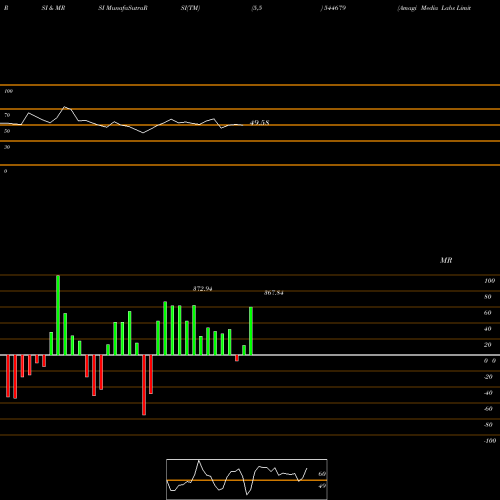Click the price label 367.84
Screen dimensions: 500x500
274,293
